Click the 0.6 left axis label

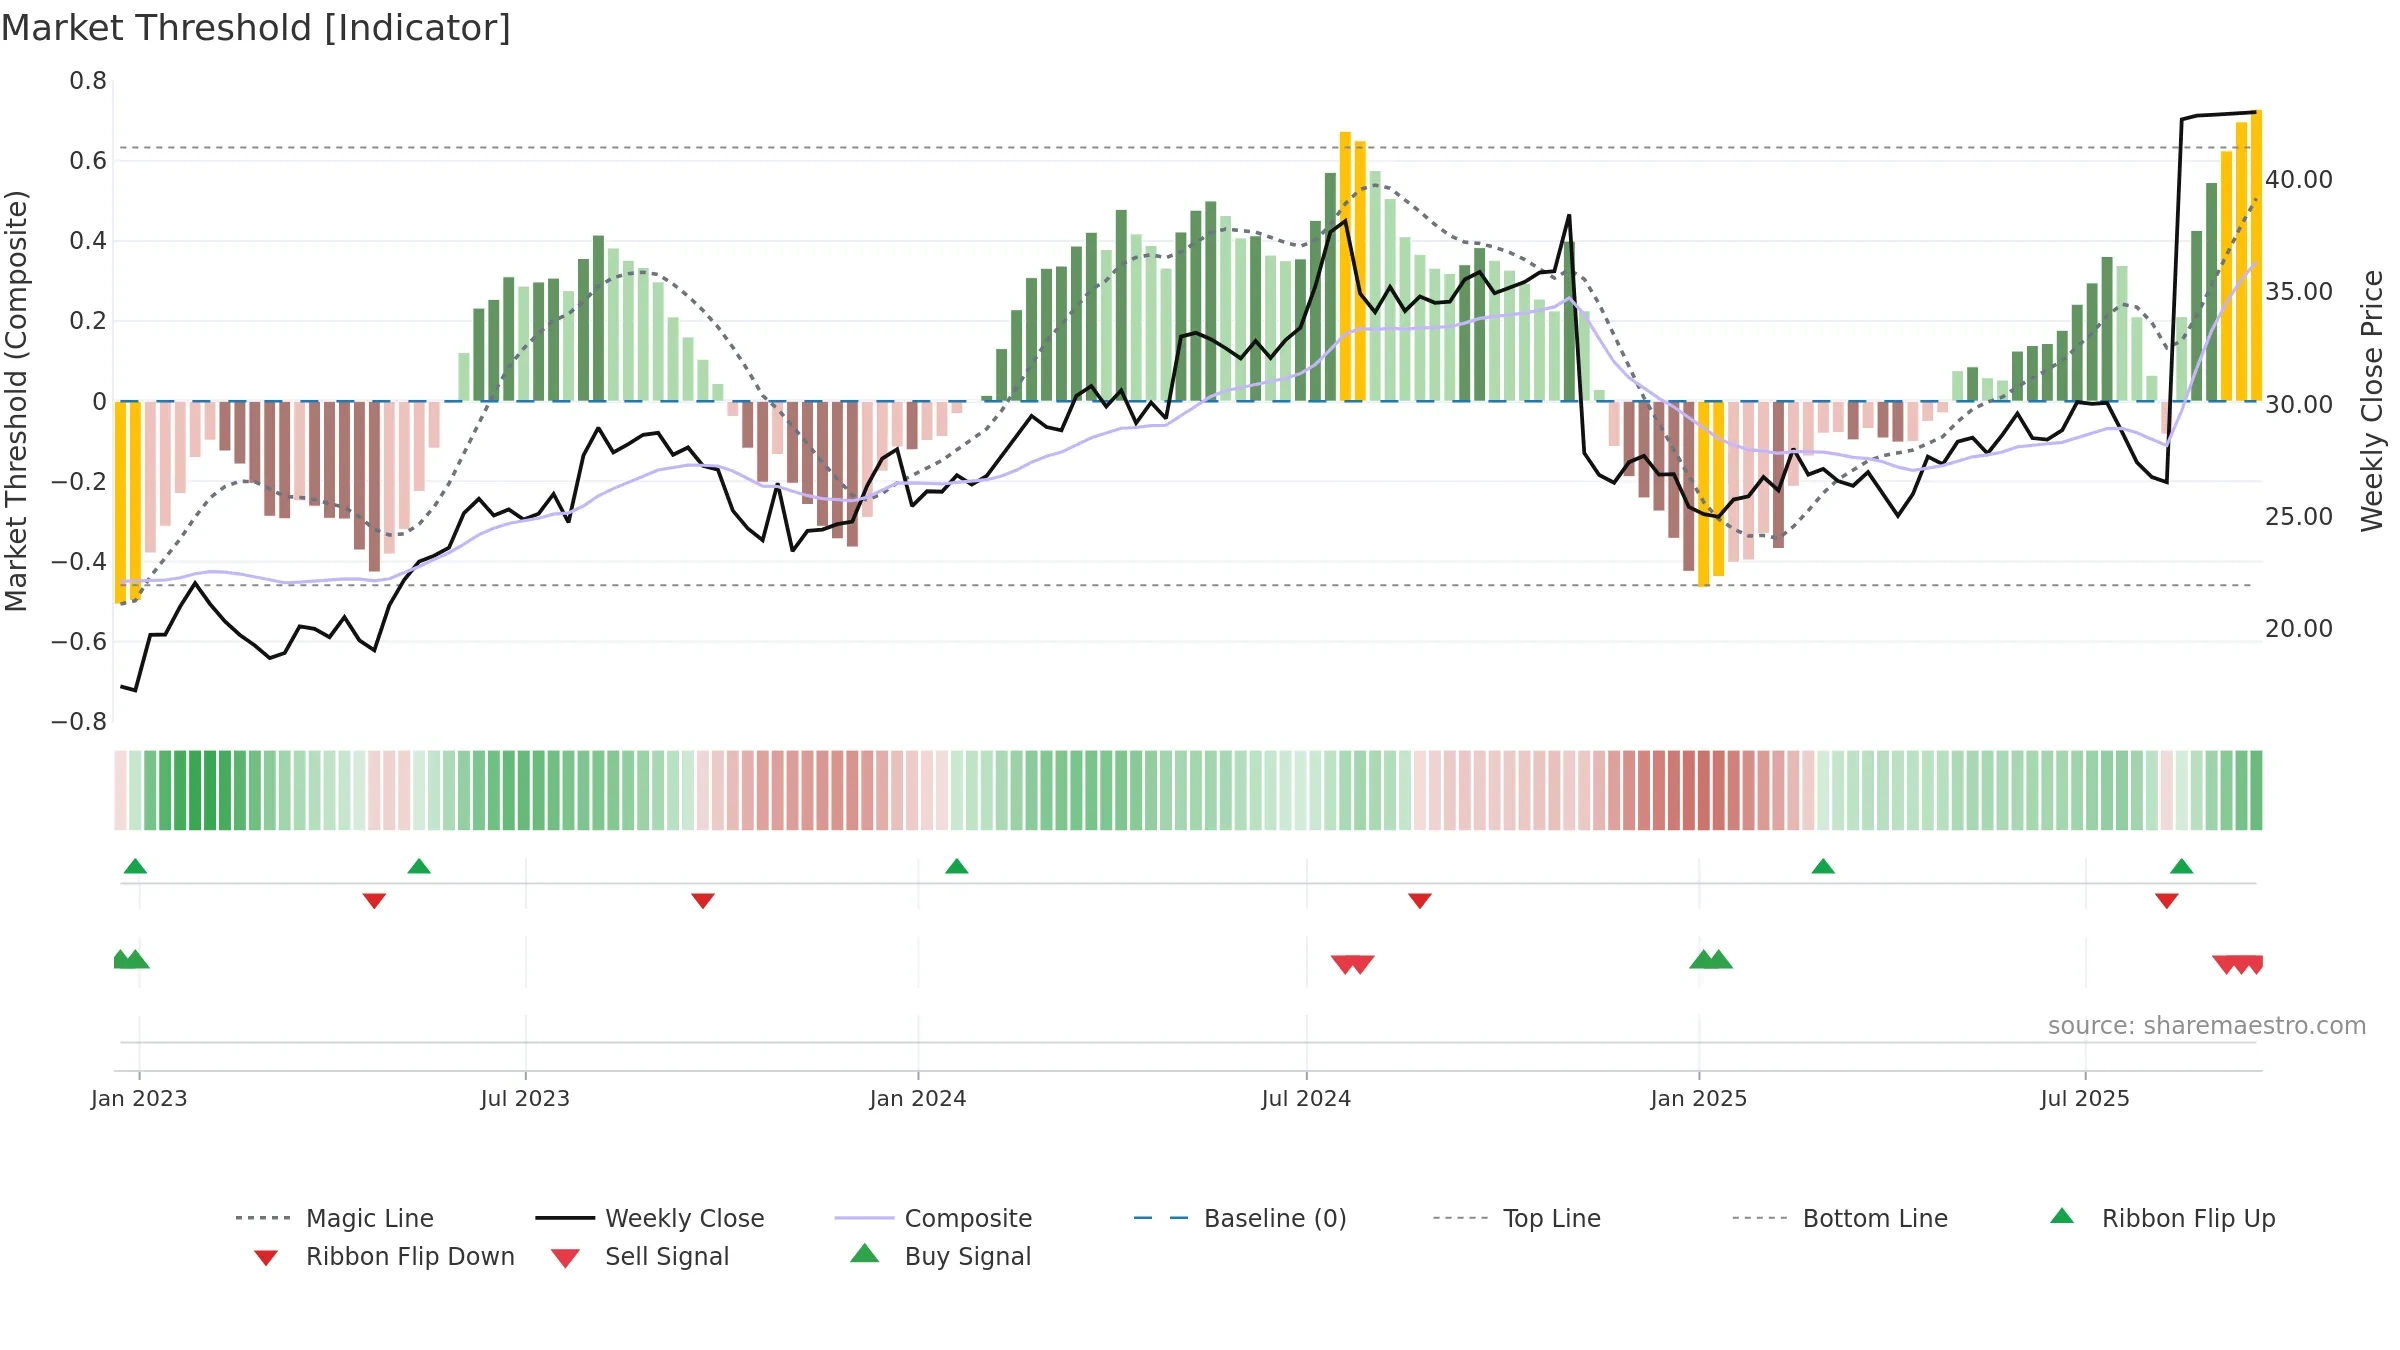pos(88,161)
